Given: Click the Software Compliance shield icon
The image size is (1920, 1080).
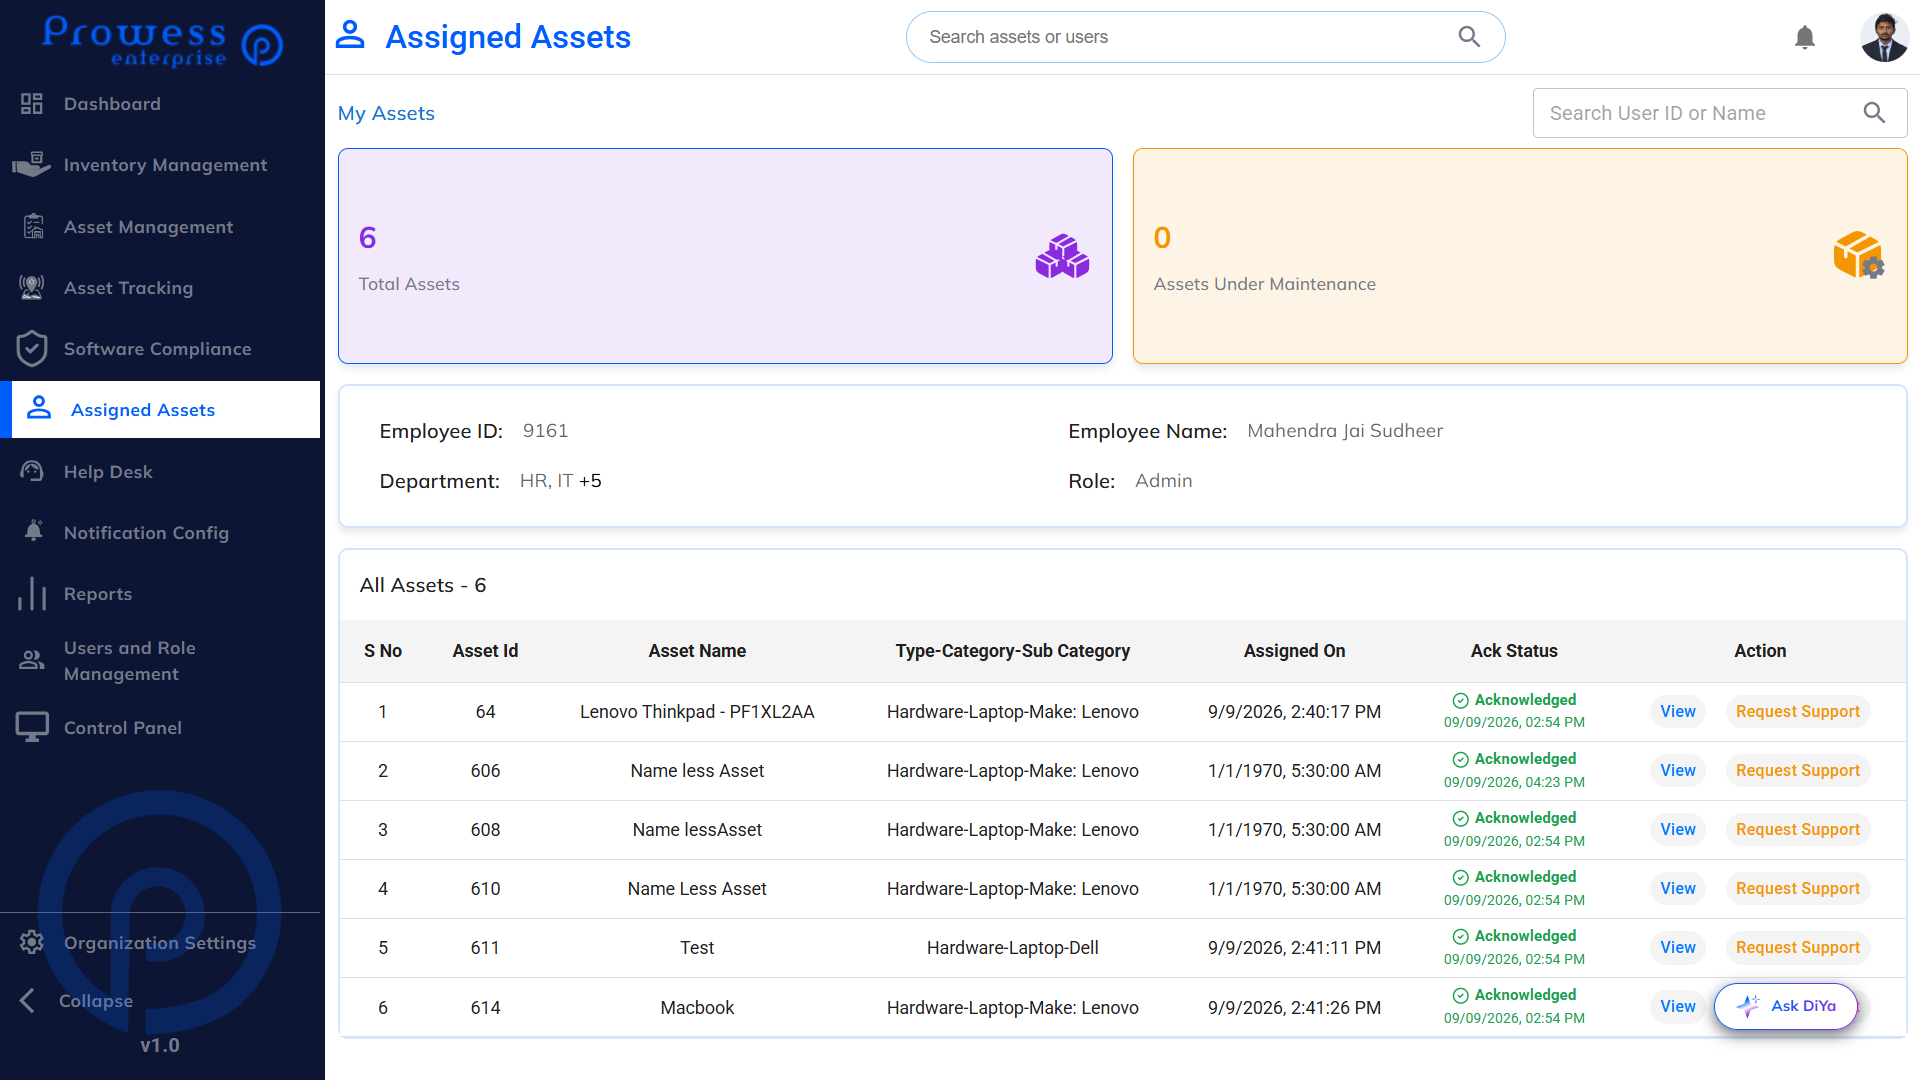Looking at the screenshot, I should (32, 349).
